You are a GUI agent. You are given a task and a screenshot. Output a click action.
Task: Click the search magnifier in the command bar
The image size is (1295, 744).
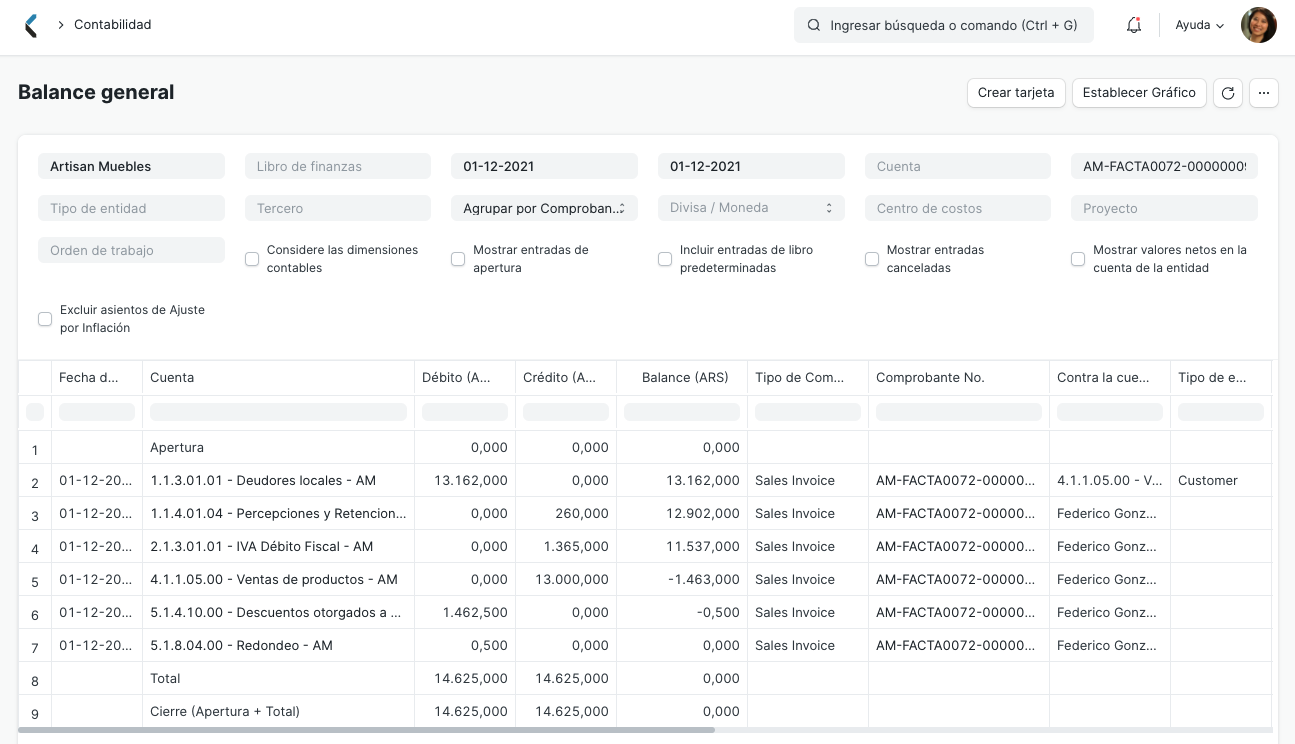pos(813,24)
